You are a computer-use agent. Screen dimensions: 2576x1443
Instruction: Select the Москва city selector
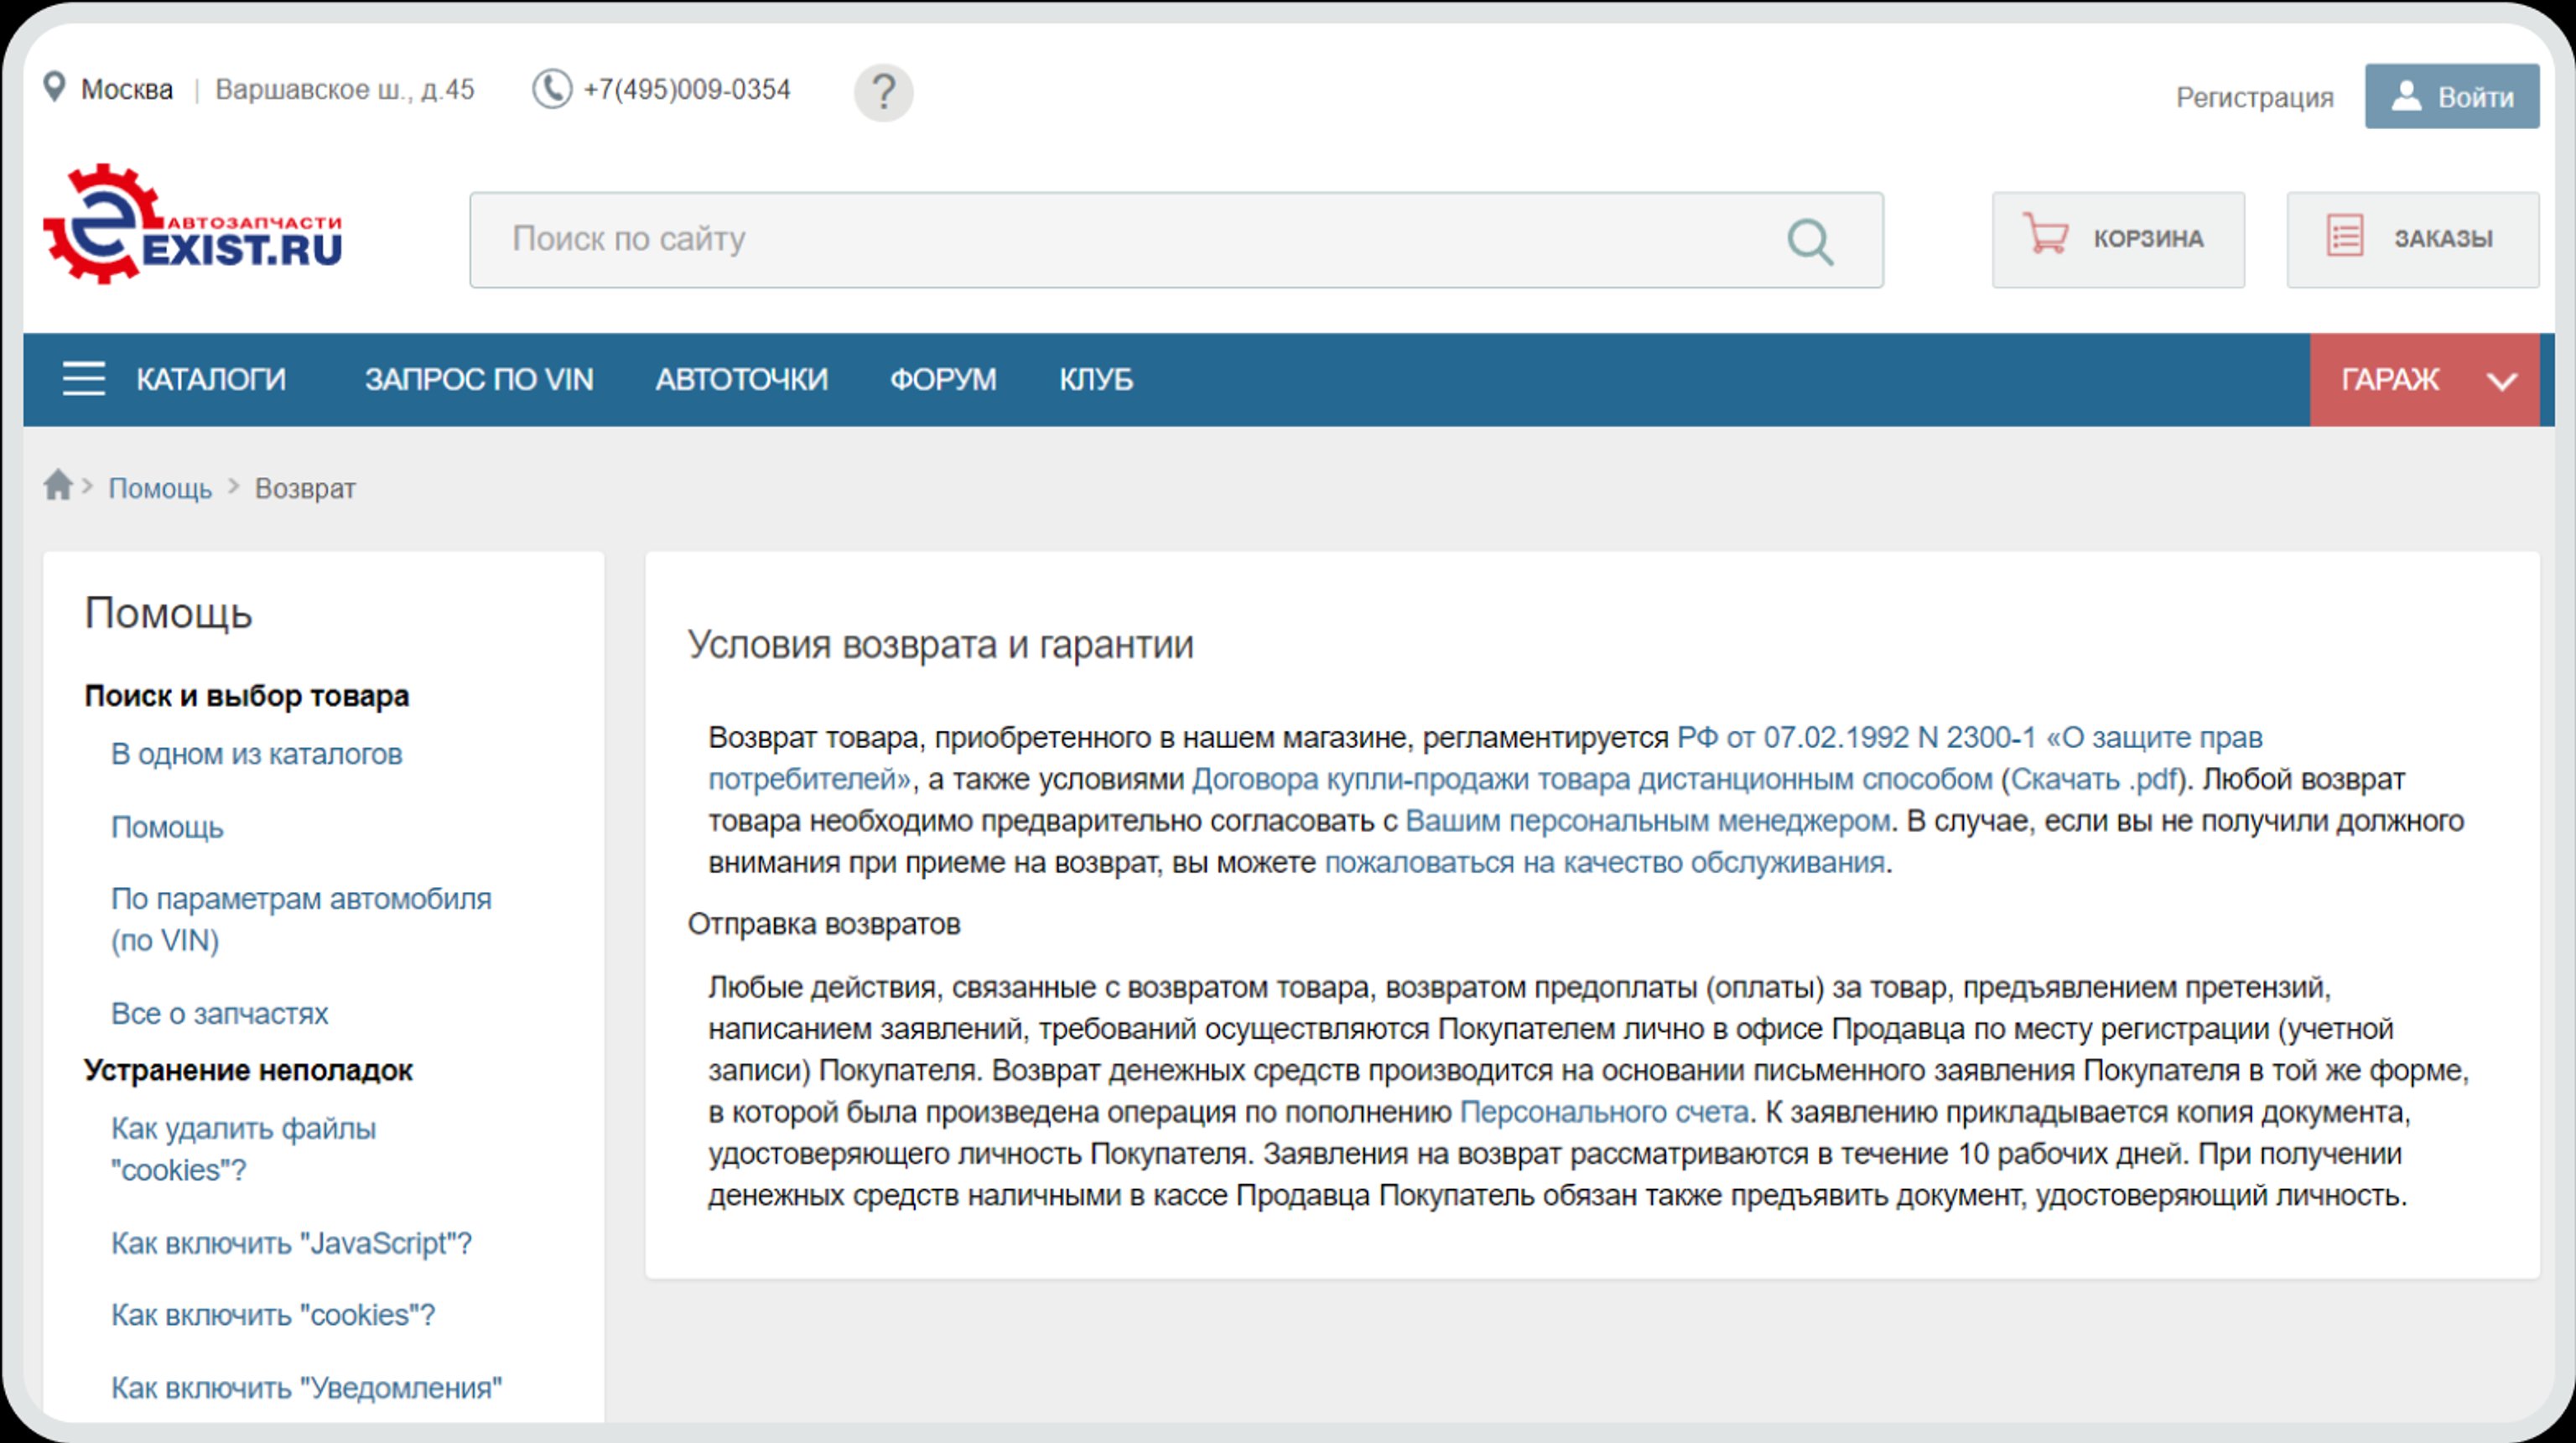point(127,90)
